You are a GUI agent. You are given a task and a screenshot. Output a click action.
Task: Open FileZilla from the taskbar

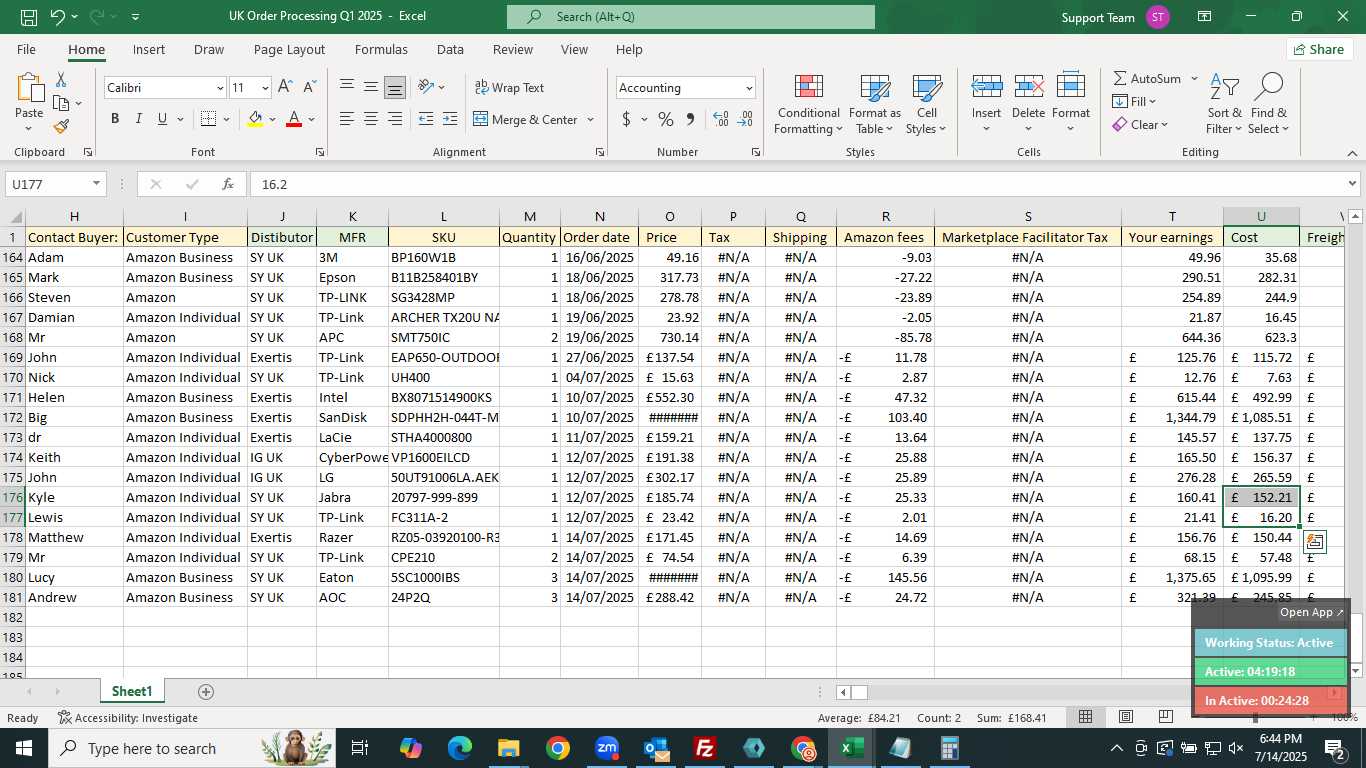coord(705,748)
